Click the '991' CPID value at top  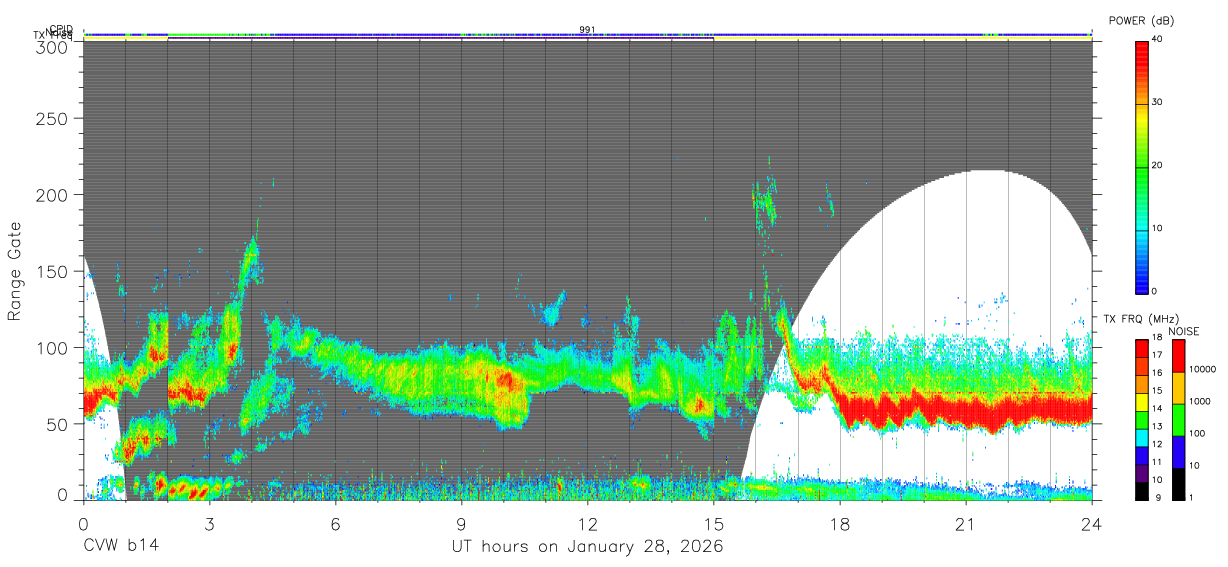[587, 29]
